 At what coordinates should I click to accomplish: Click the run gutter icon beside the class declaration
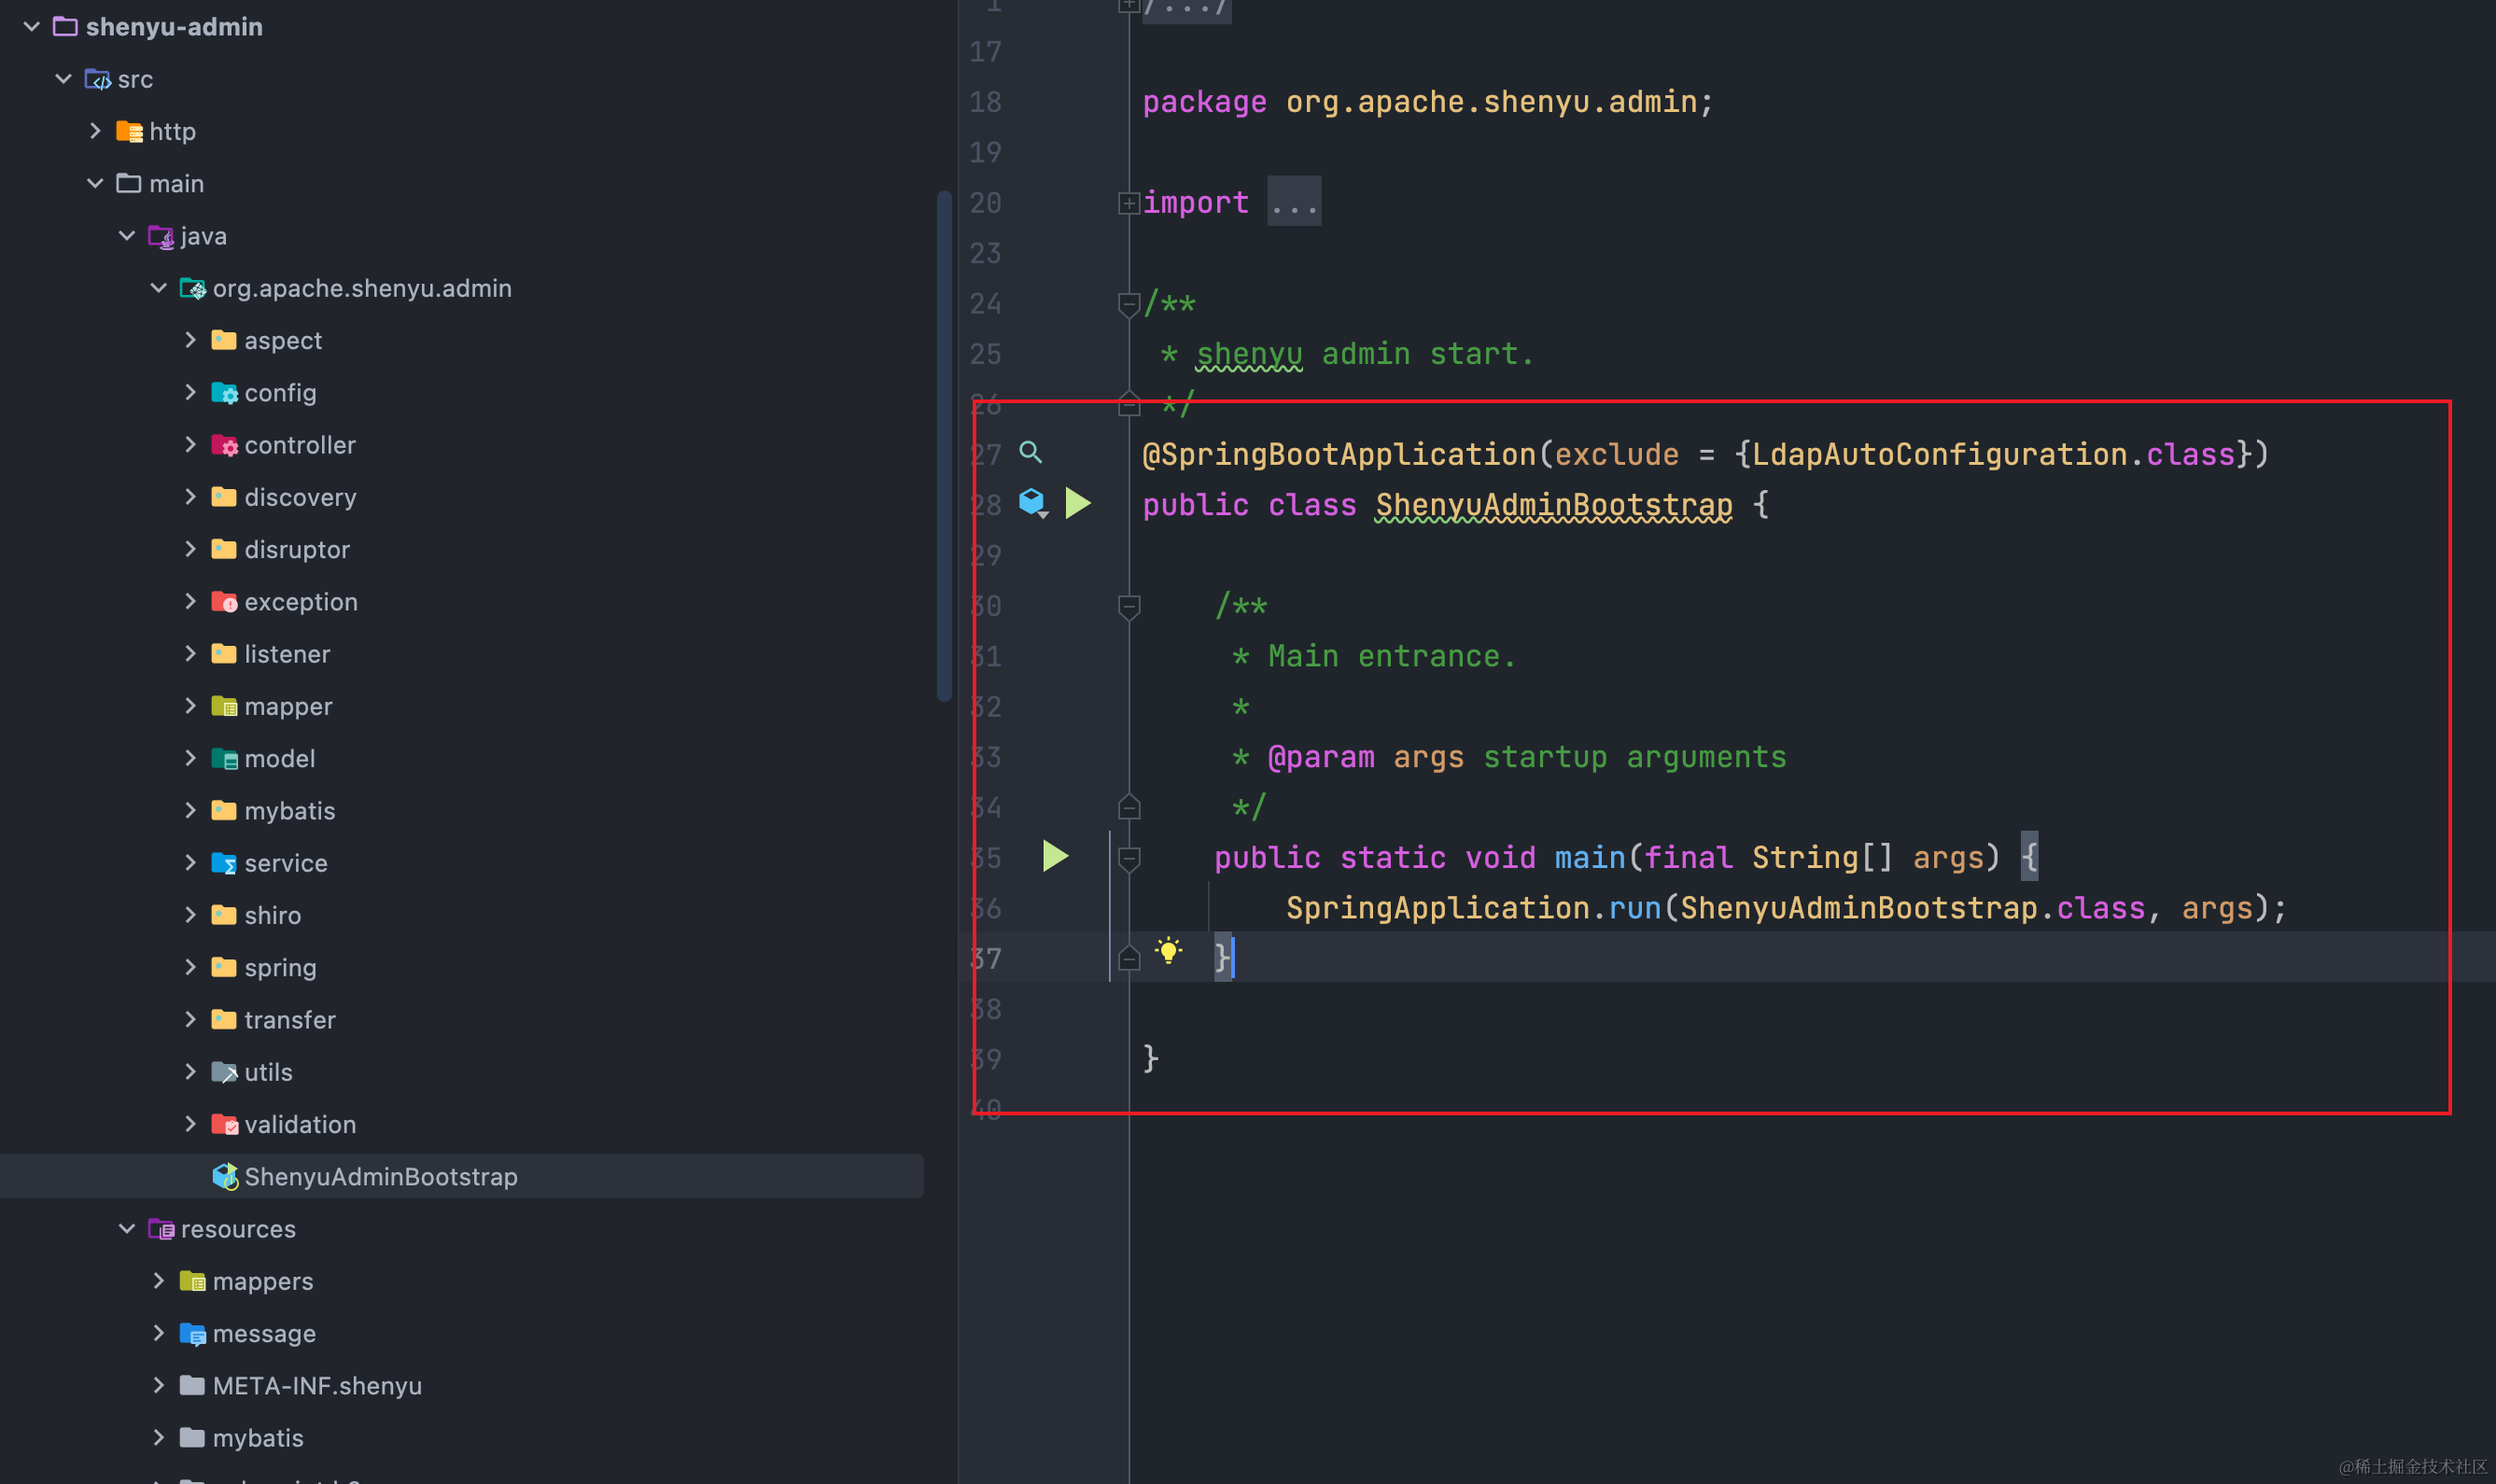click(x=1077, y=503)
